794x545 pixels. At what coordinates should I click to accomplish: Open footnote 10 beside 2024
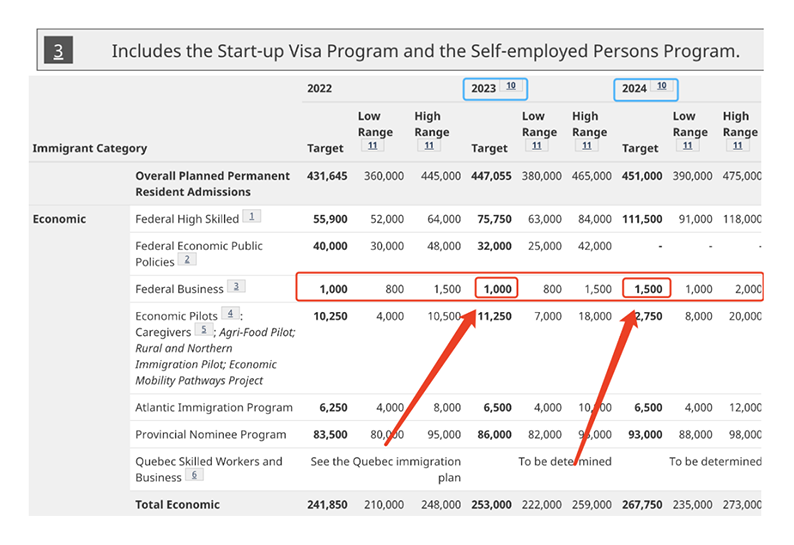point(661,86)
